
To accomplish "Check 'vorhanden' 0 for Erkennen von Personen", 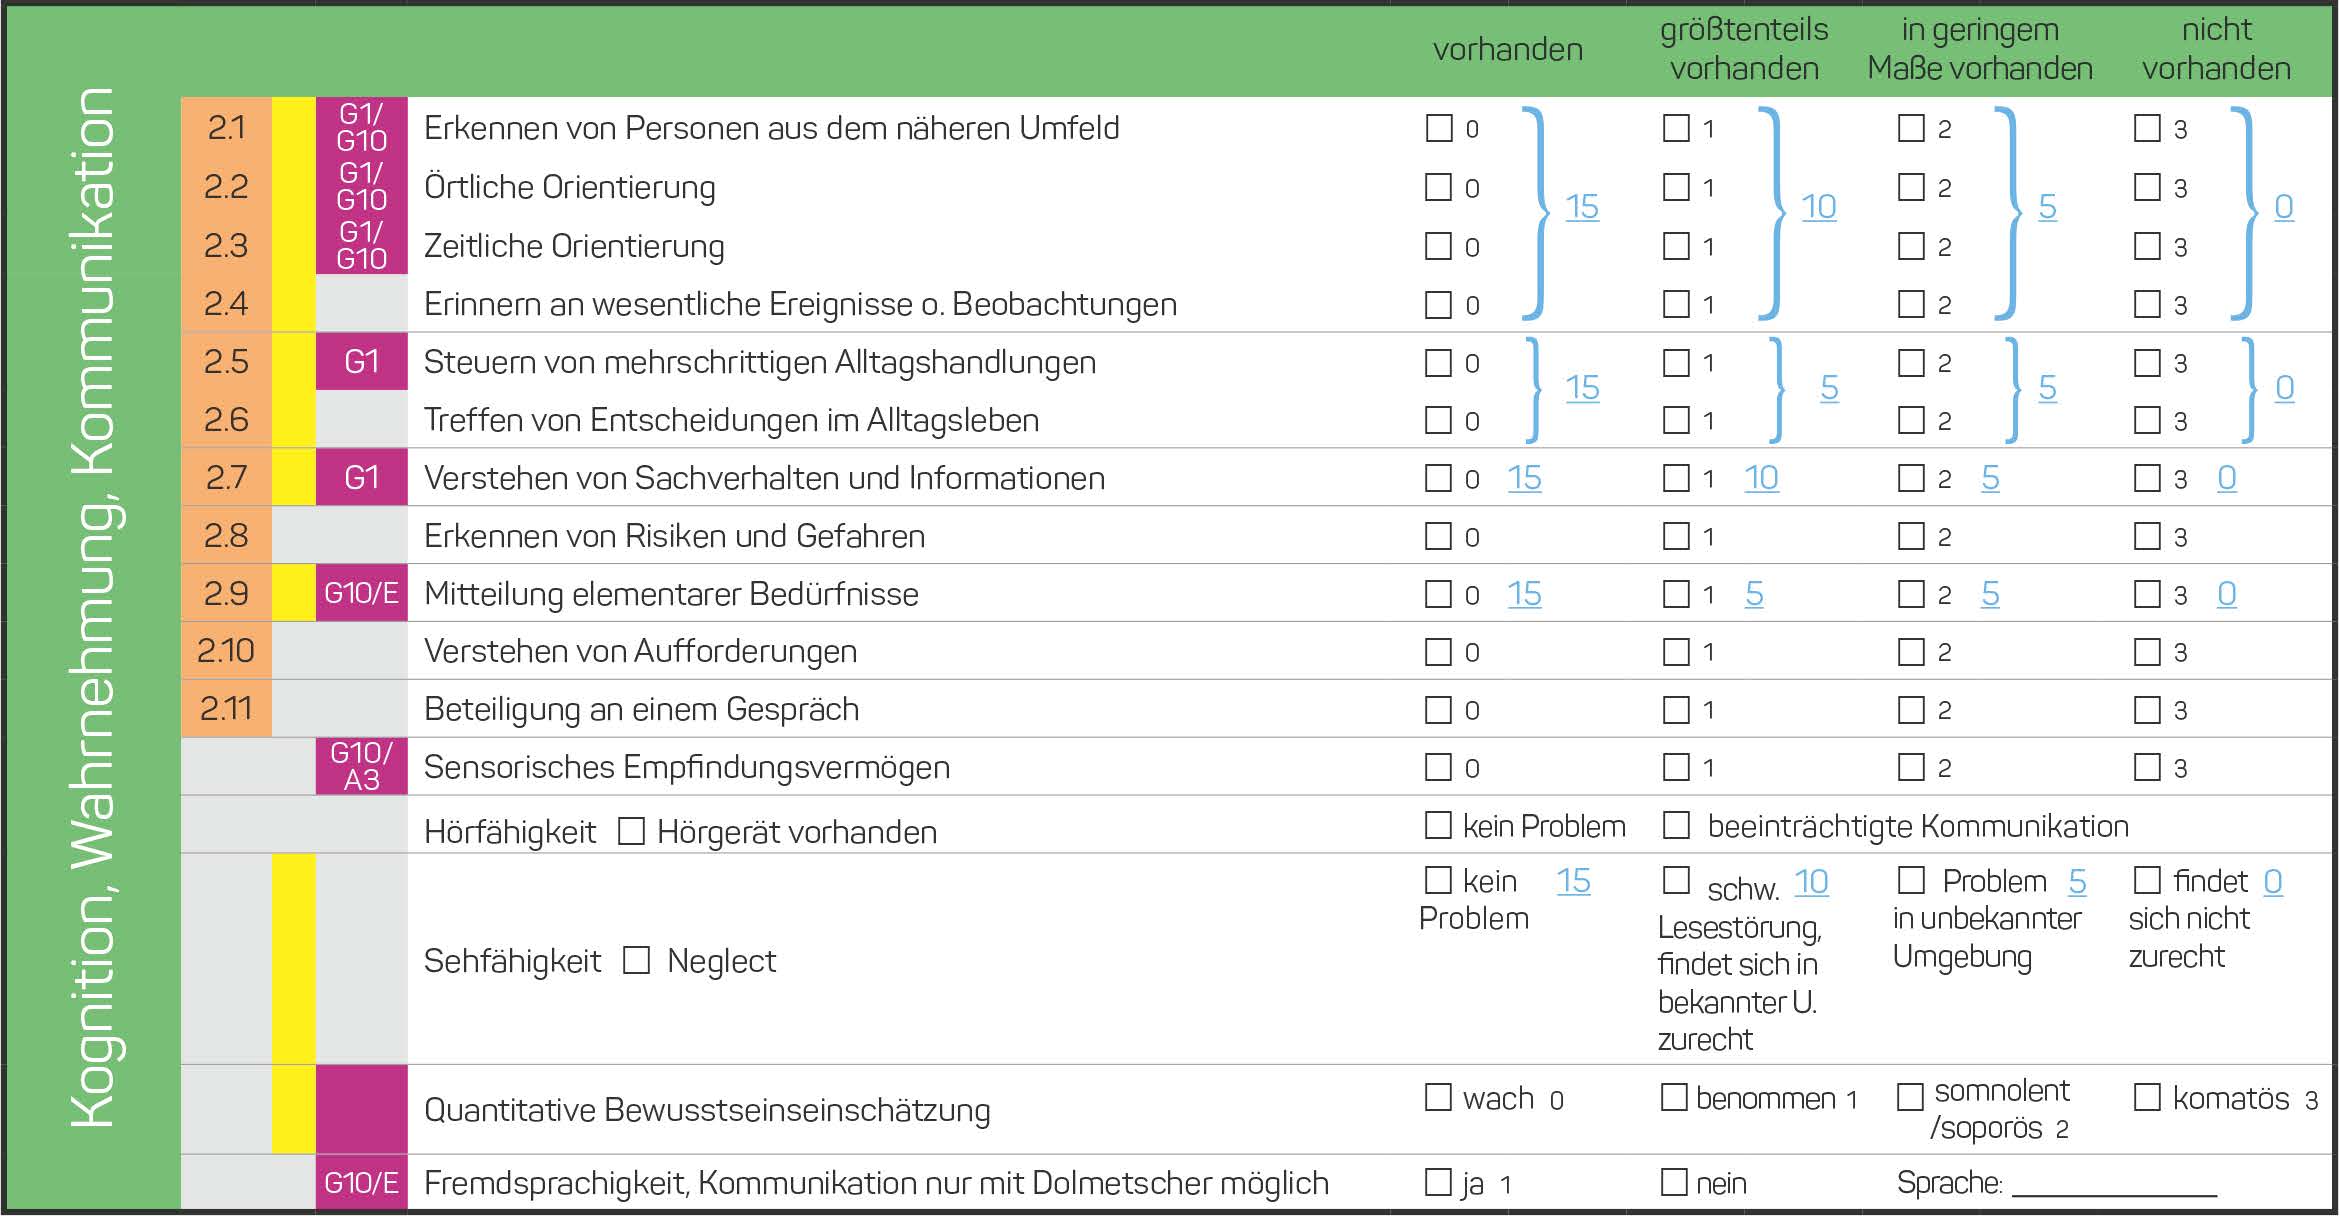I will pos(1439,128).
